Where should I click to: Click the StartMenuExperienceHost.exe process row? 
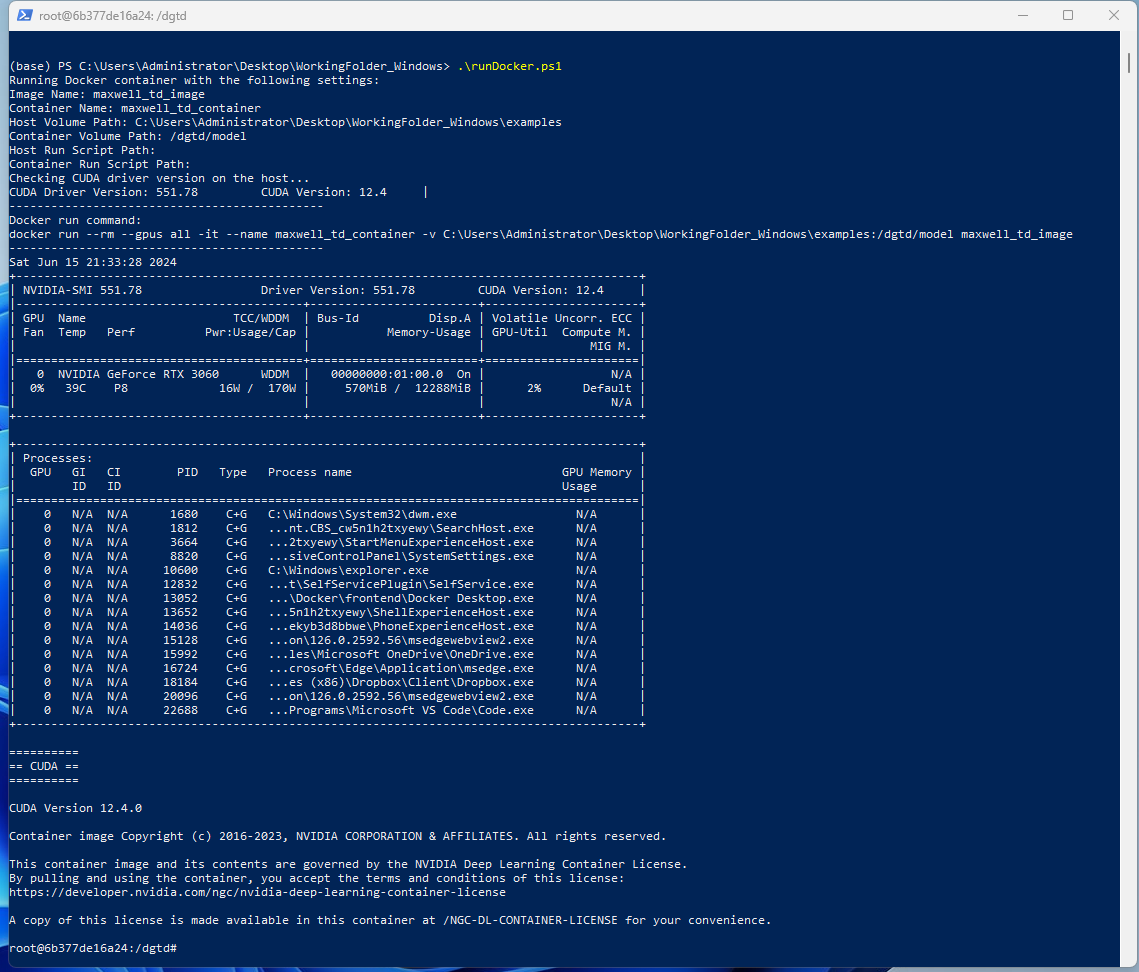327,542
